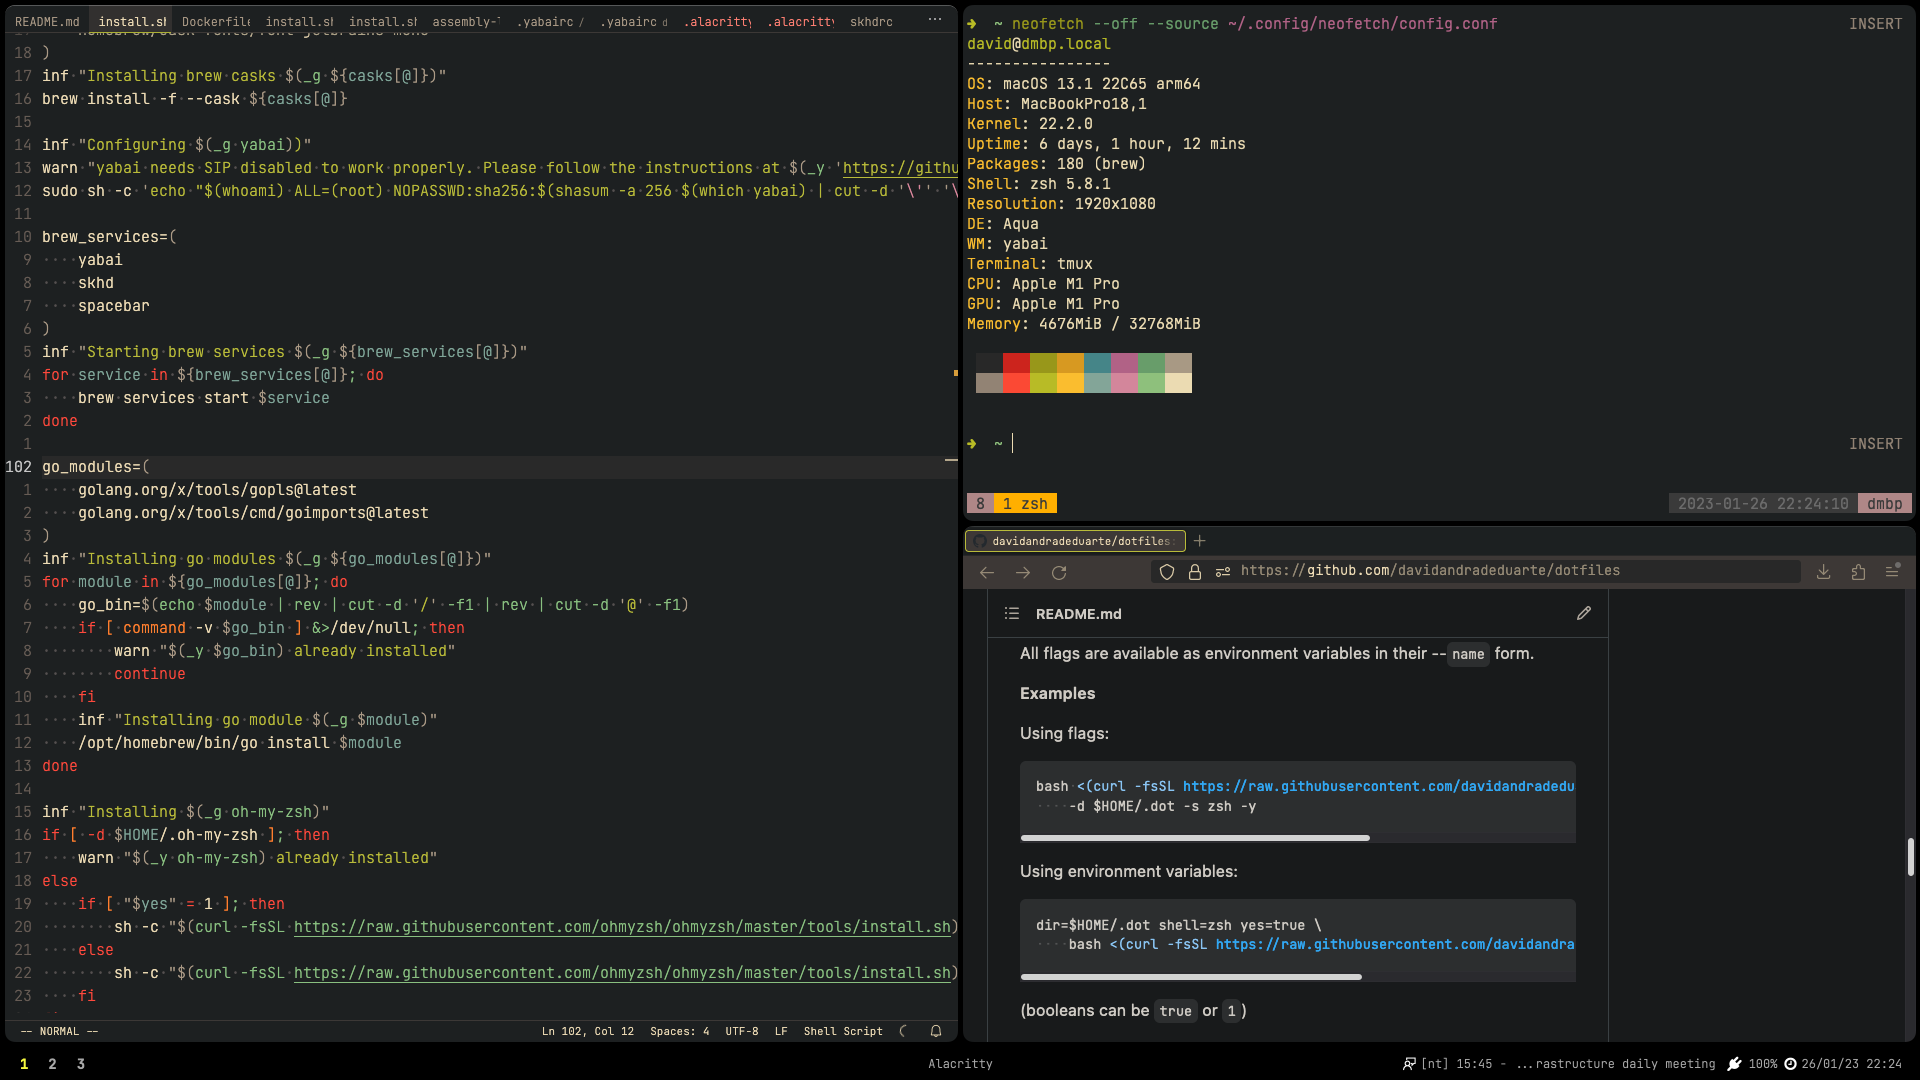Go back in the browser
This screenshot has height=1080, width=1920.
click(987, 572)
